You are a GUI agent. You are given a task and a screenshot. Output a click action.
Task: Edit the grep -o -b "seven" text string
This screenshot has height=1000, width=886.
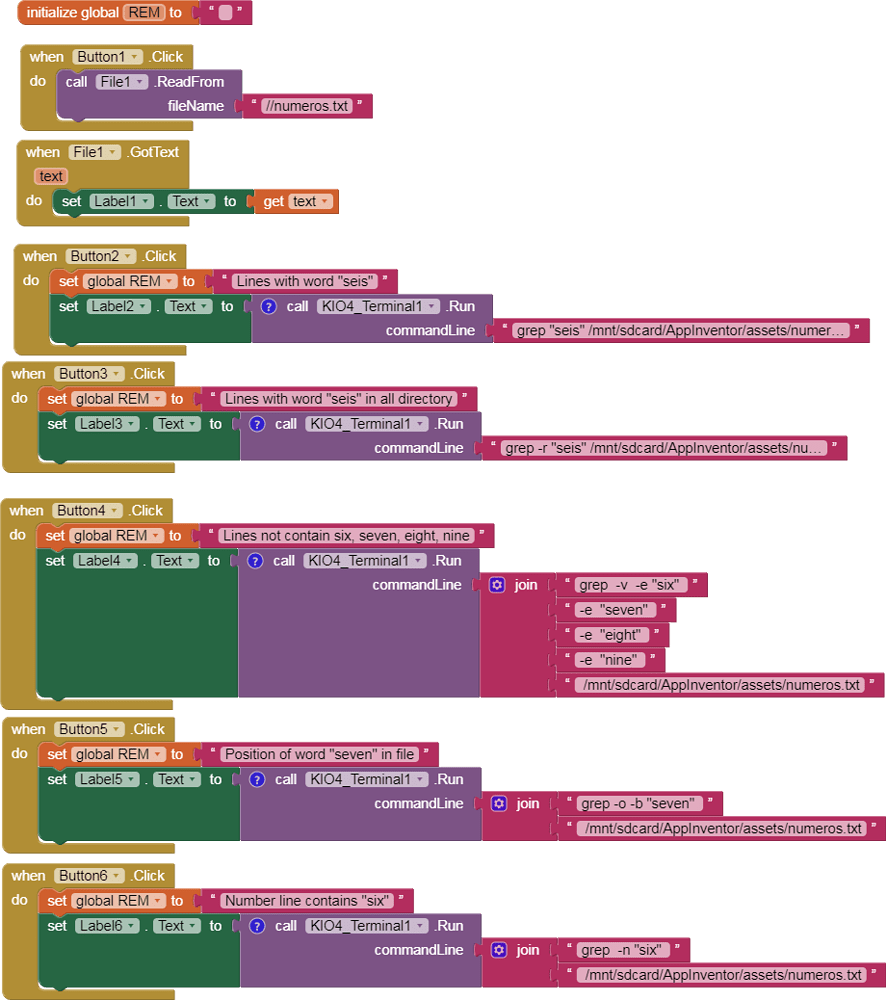[641, 803]
